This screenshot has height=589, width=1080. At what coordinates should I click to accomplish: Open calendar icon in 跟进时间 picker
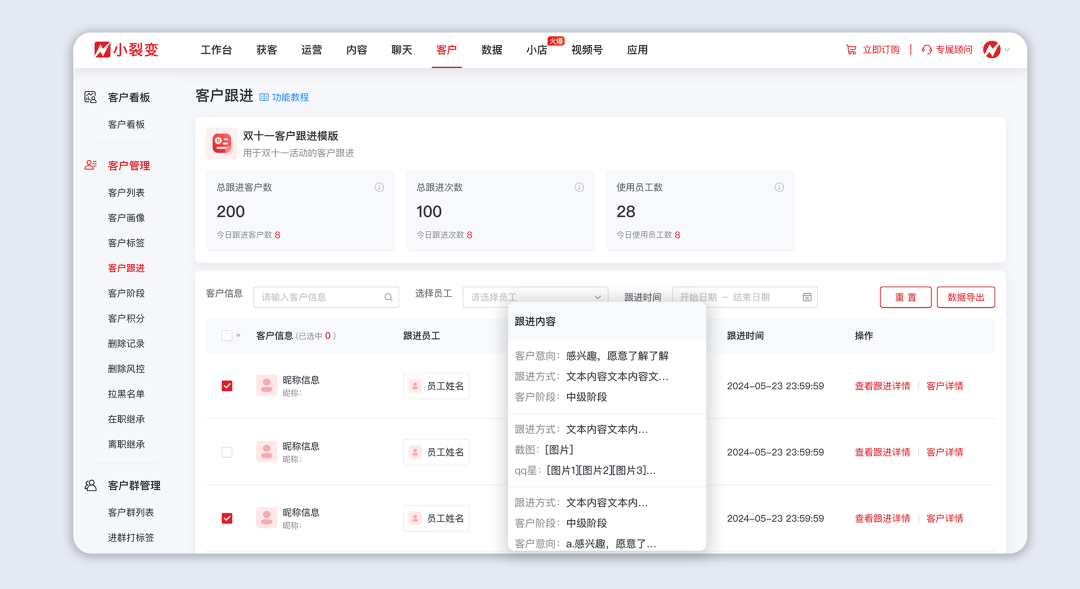pos(807,297)
